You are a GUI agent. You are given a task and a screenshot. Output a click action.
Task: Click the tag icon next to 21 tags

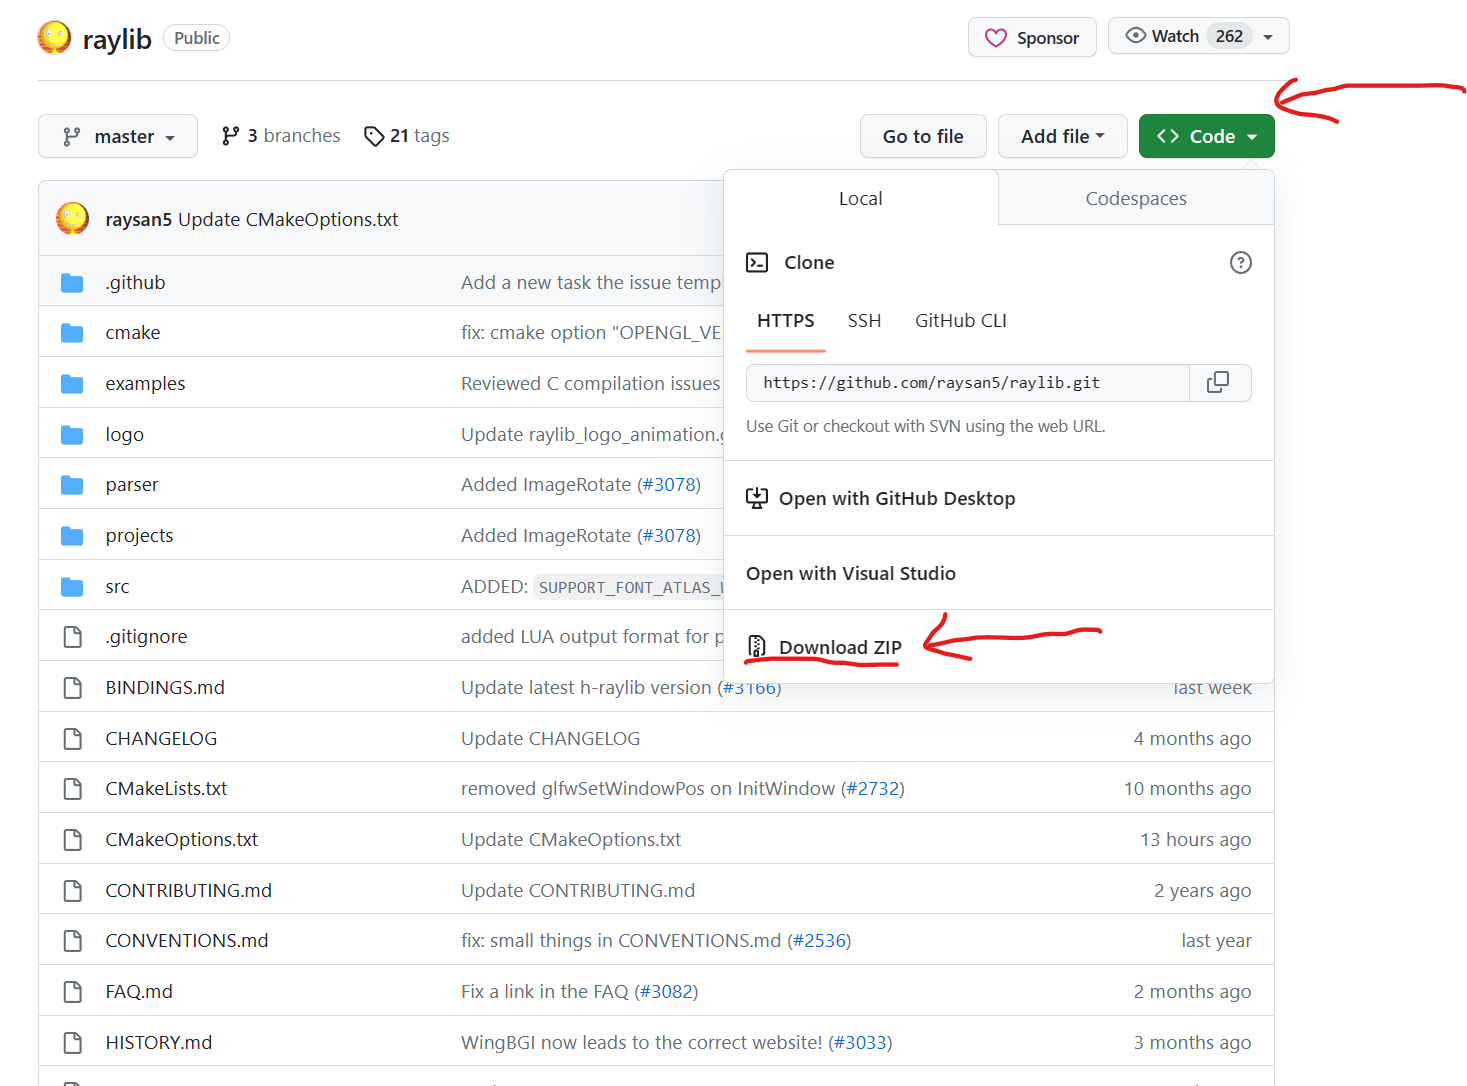(374, 136)
